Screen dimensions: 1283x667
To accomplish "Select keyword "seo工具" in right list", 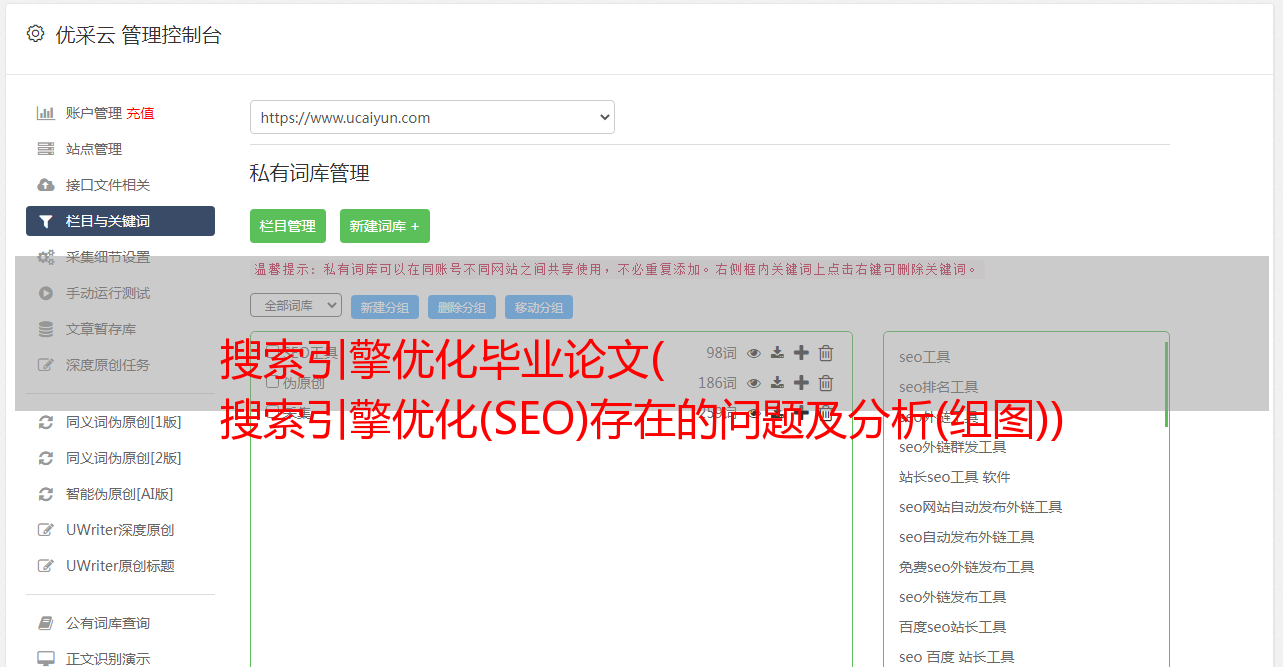I will pyautogui.click(x=925, y=357).
